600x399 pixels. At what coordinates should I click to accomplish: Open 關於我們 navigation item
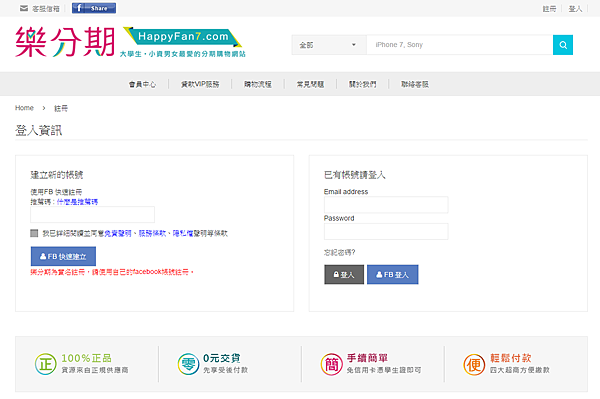tap(362, 84)
